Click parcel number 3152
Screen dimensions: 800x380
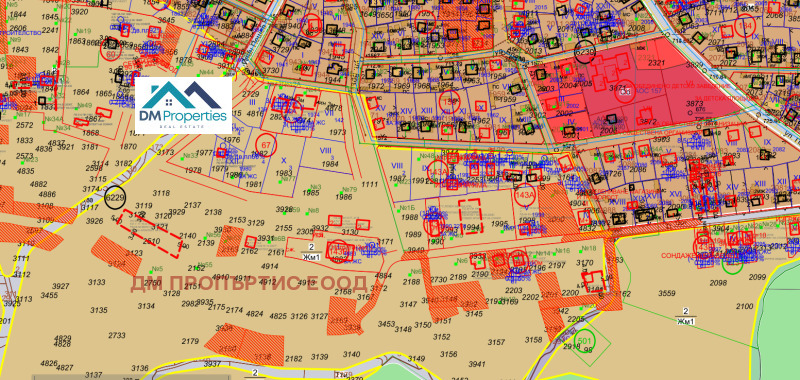[x=442, y=337]
